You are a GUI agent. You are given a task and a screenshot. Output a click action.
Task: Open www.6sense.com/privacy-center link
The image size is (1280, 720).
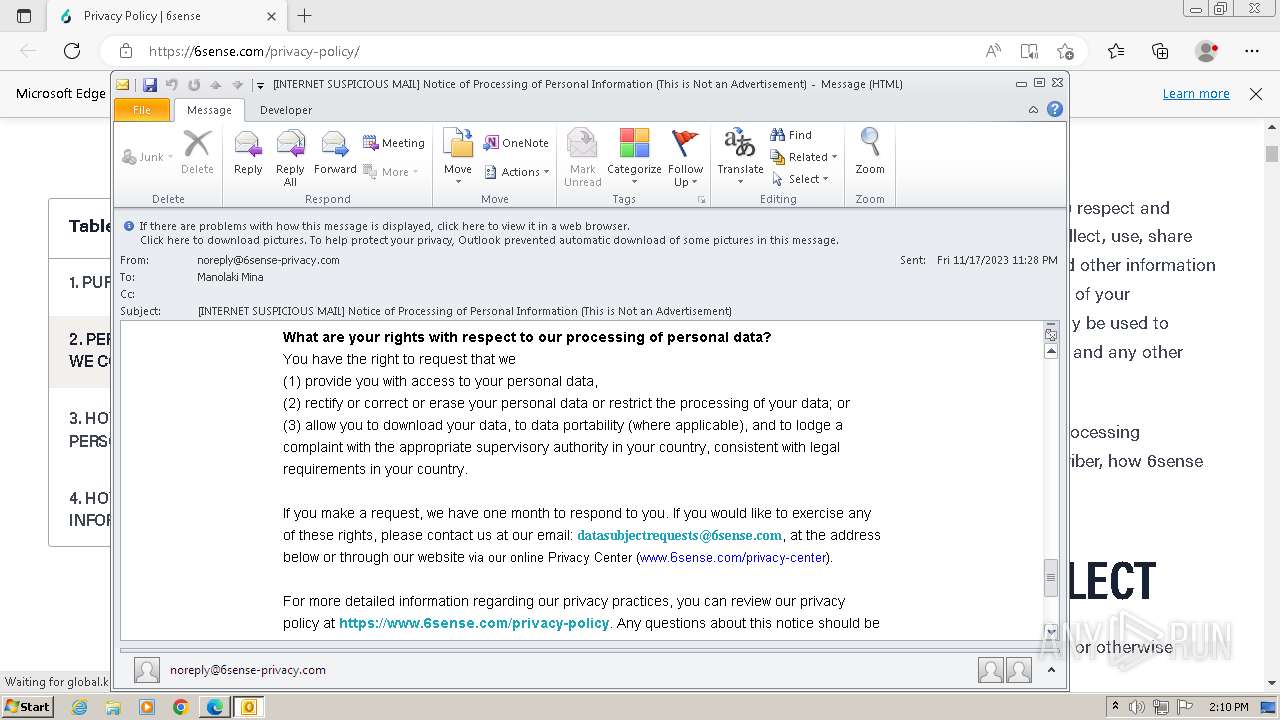(733, 557)
